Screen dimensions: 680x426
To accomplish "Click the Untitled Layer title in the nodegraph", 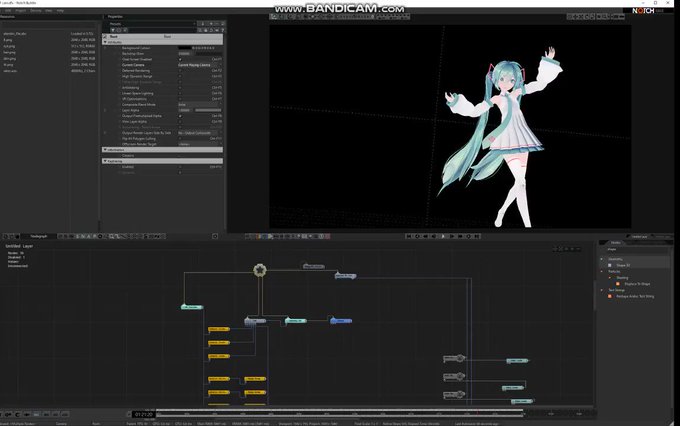I will click(x=19, y=246).
